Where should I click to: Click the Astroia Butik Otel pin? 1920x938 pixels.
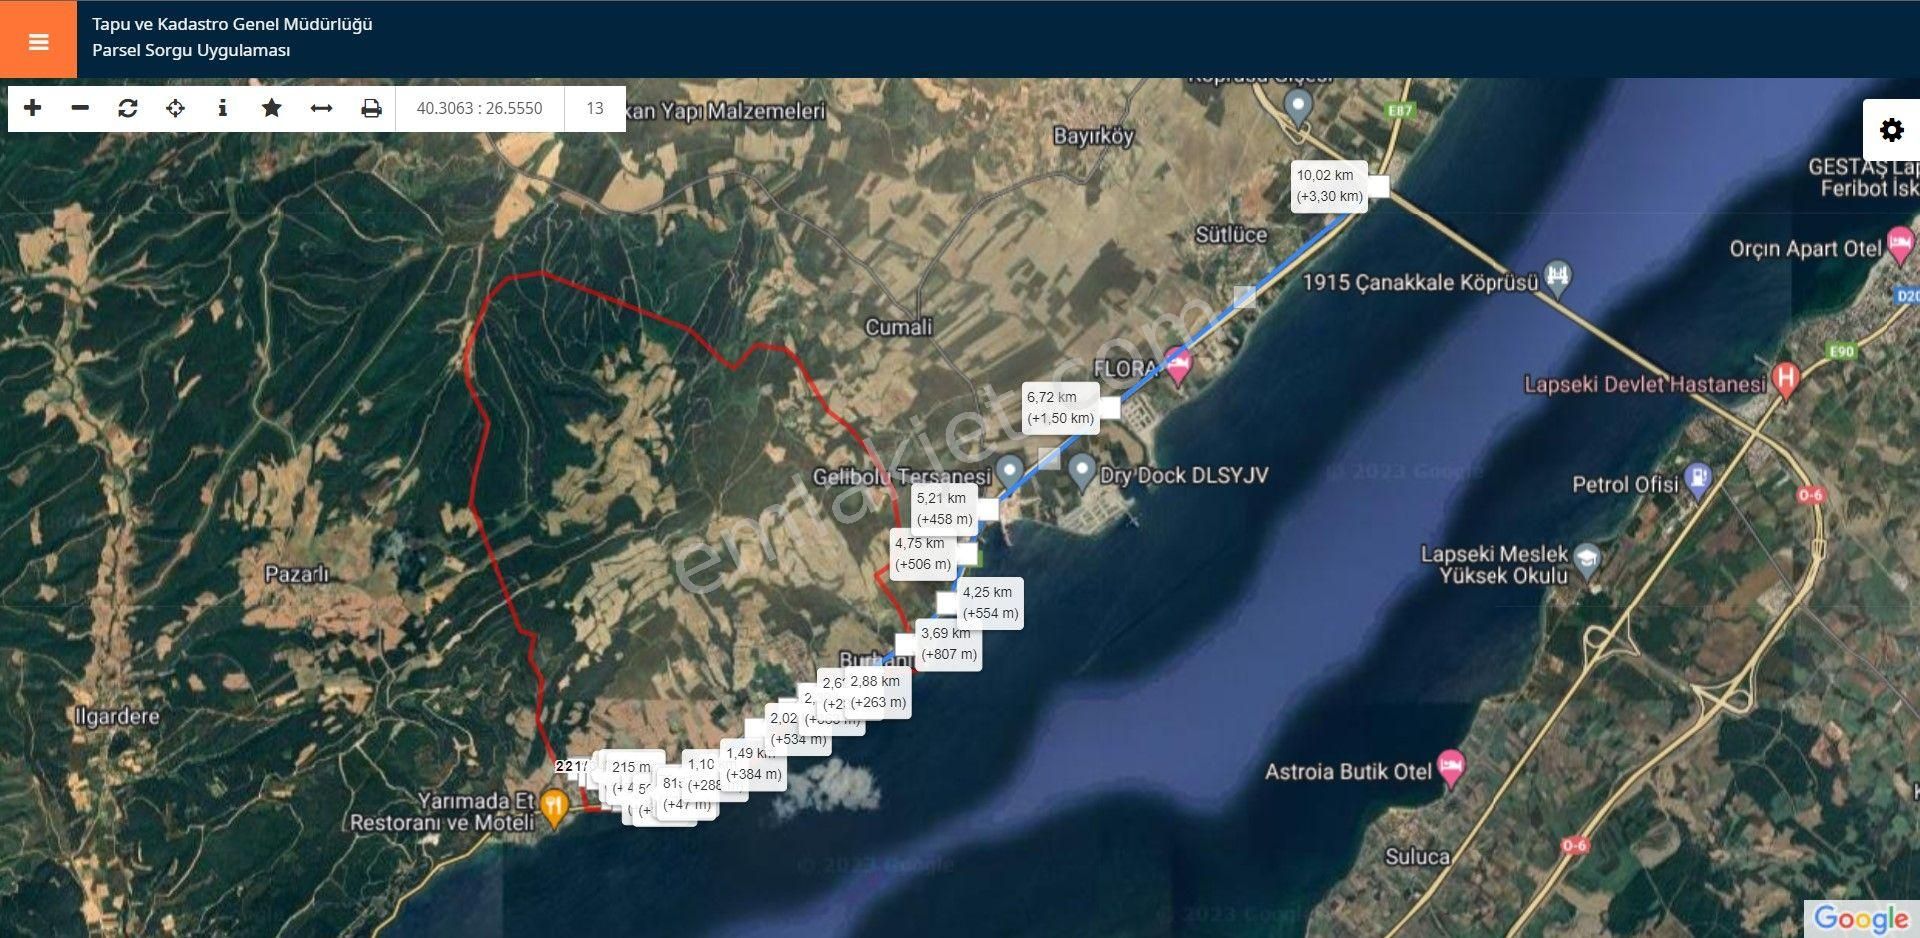1451,768
